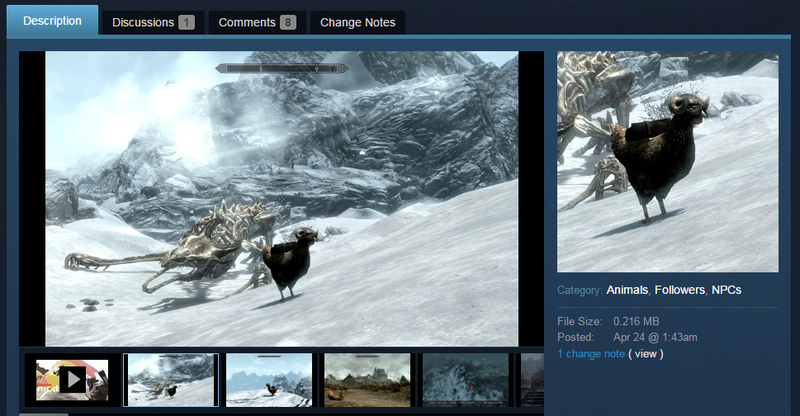The width and height of the screenshot is (800, 416).
Task: Click the 'Category:' label
Action: 580,290
